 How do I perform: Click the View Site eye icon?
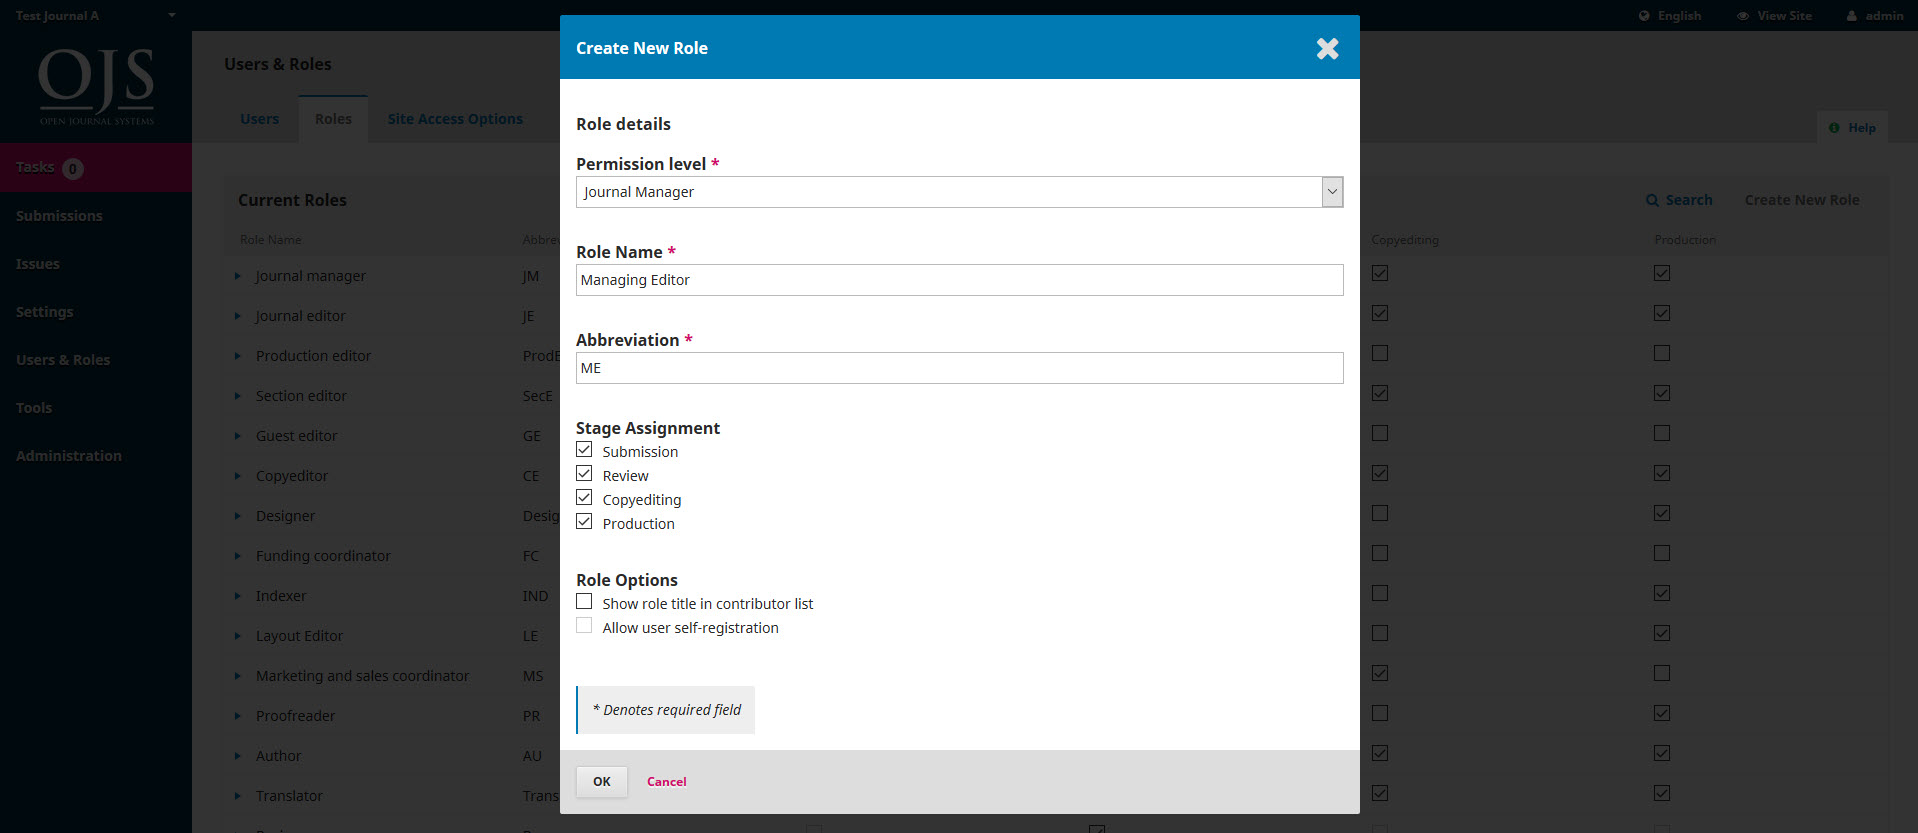(1740, 15)
